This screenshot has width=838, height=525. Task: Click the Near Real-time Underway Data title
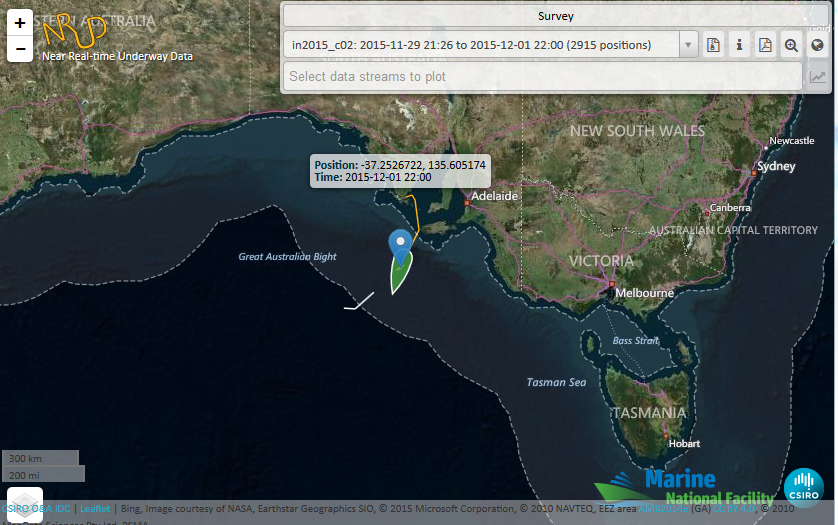point(117,56)
